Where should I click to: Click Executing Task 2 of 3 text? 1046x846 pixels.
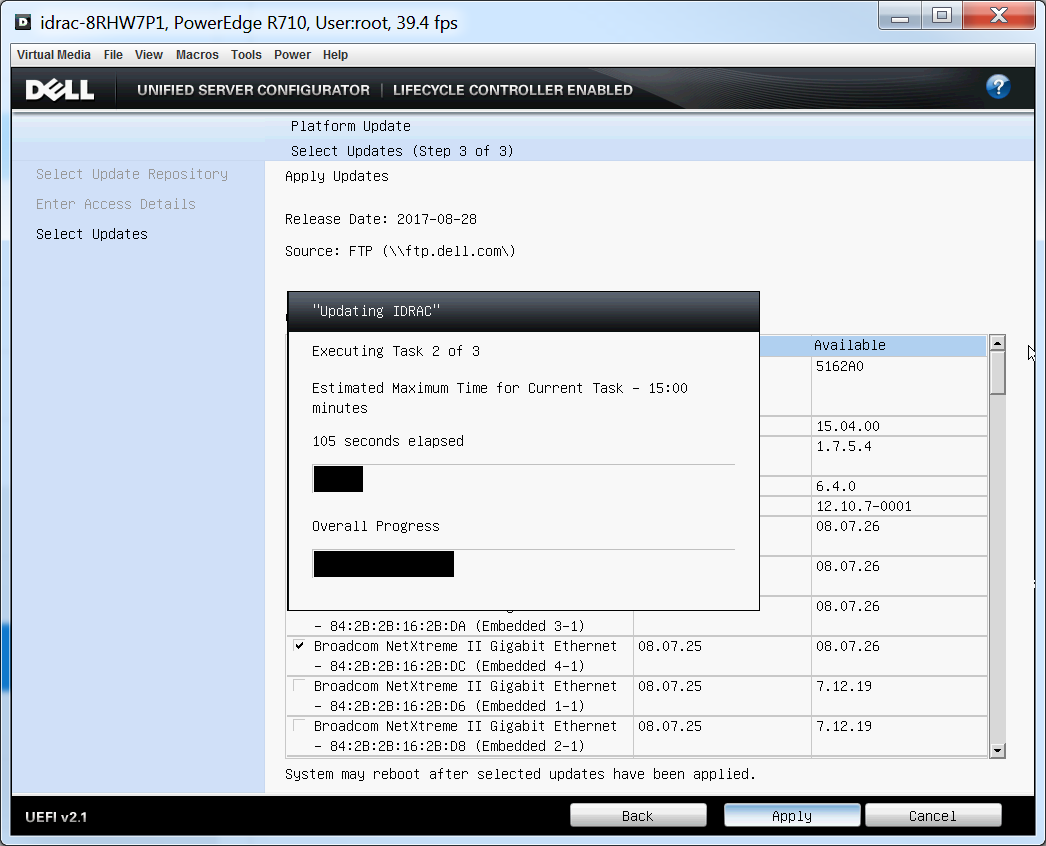pyautogui.click(x=396, y=352)
